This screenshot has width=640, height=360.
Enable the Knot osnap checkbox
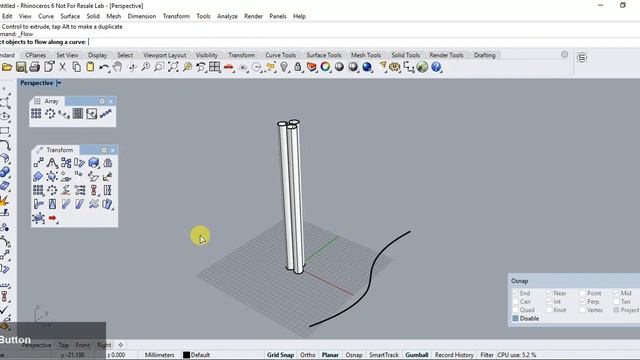coord(549,310)
